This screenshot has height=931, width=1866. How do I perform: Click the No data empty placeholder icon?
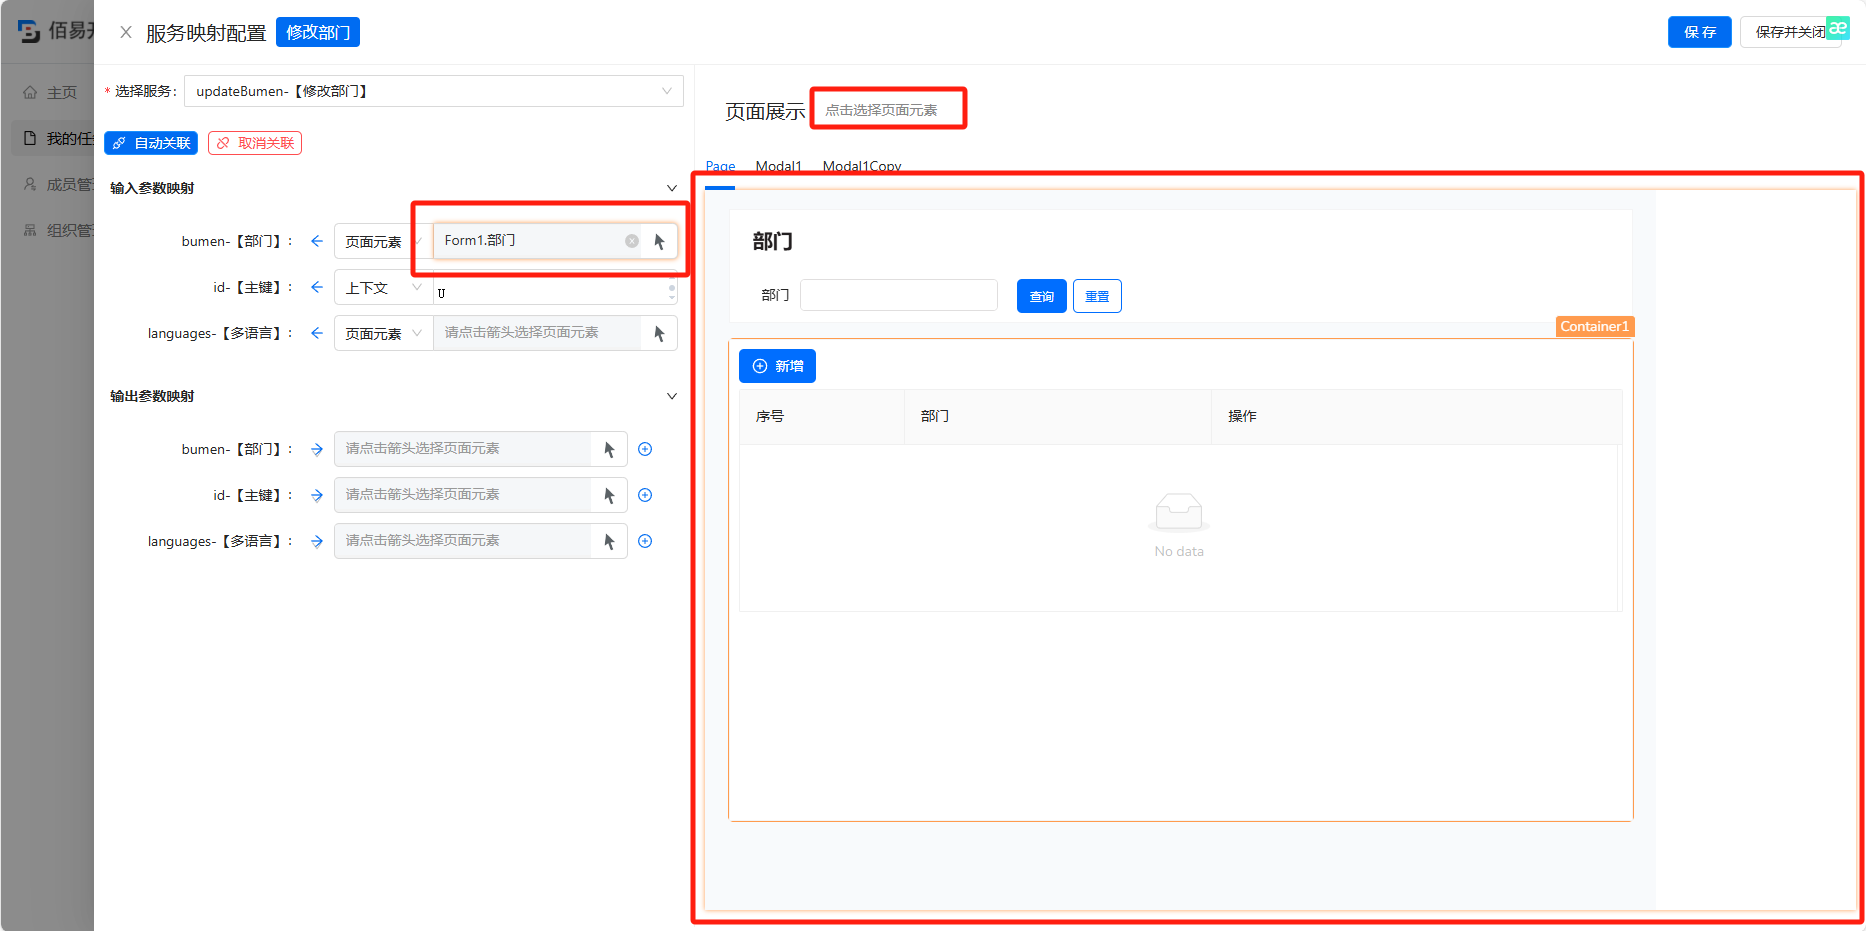coord(1179,511)
